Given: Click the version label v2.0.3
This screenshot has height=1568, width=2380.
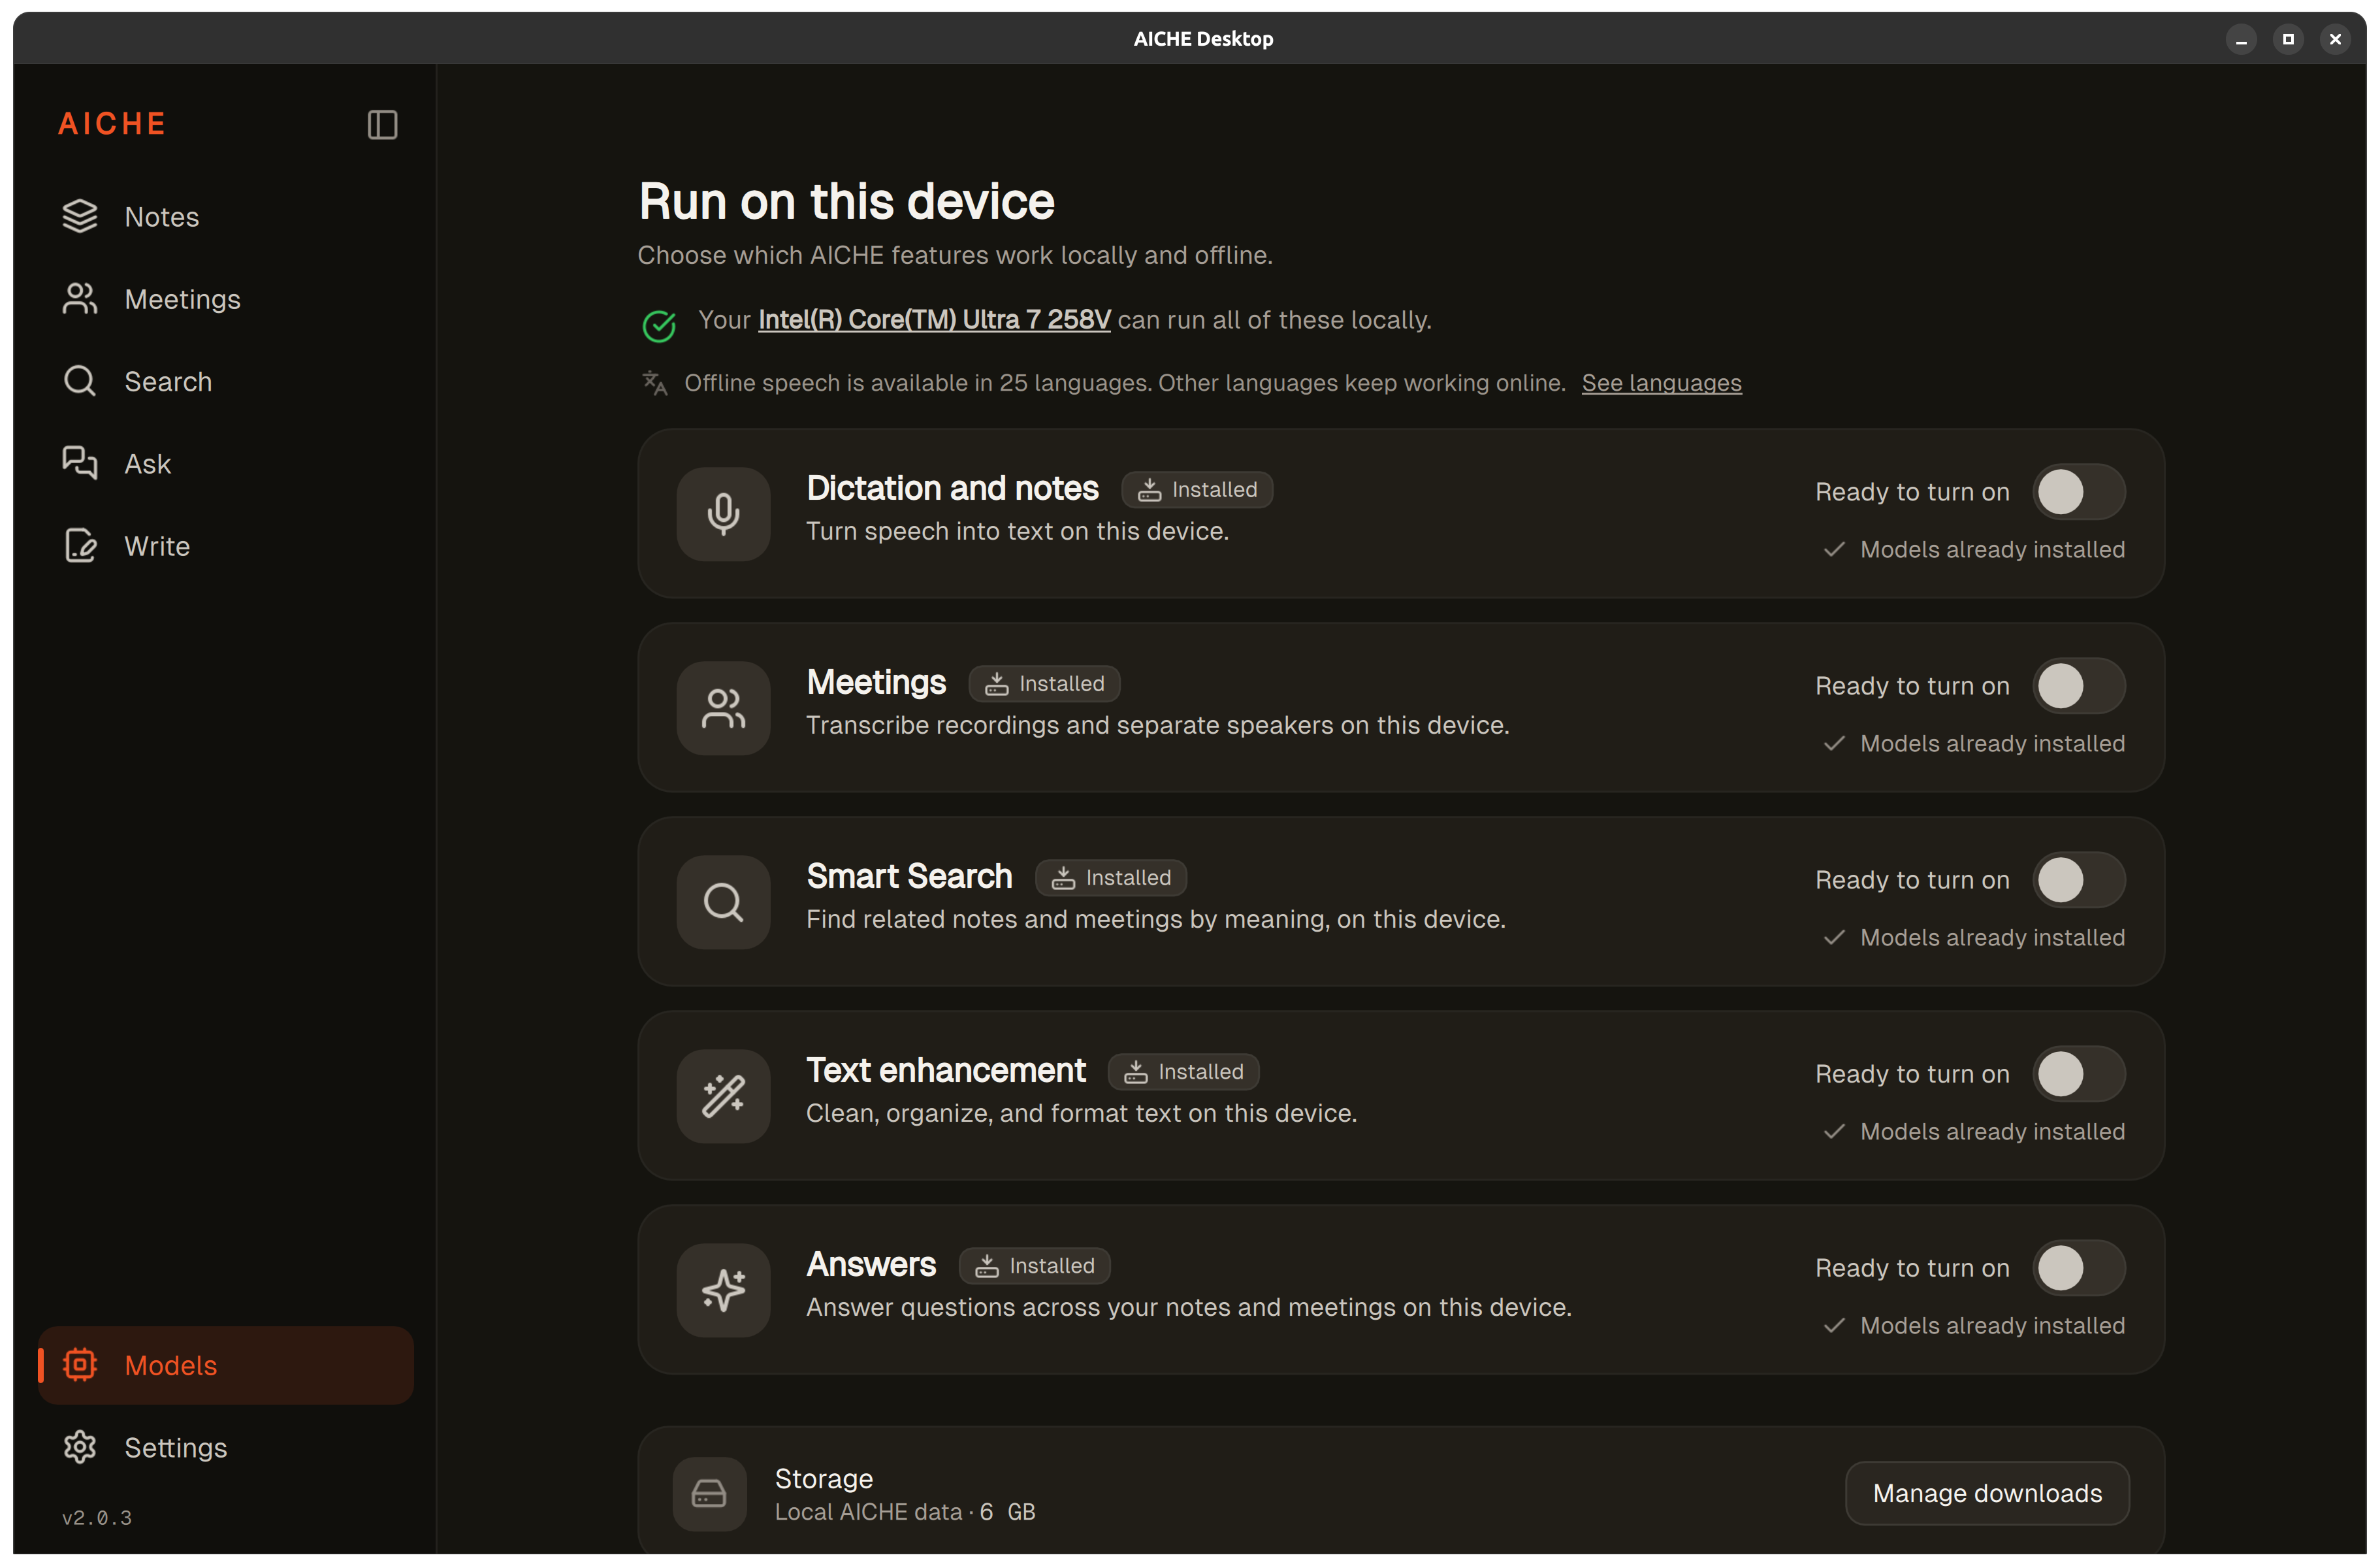Looking at the screenshot, I should pos(97,1517).
